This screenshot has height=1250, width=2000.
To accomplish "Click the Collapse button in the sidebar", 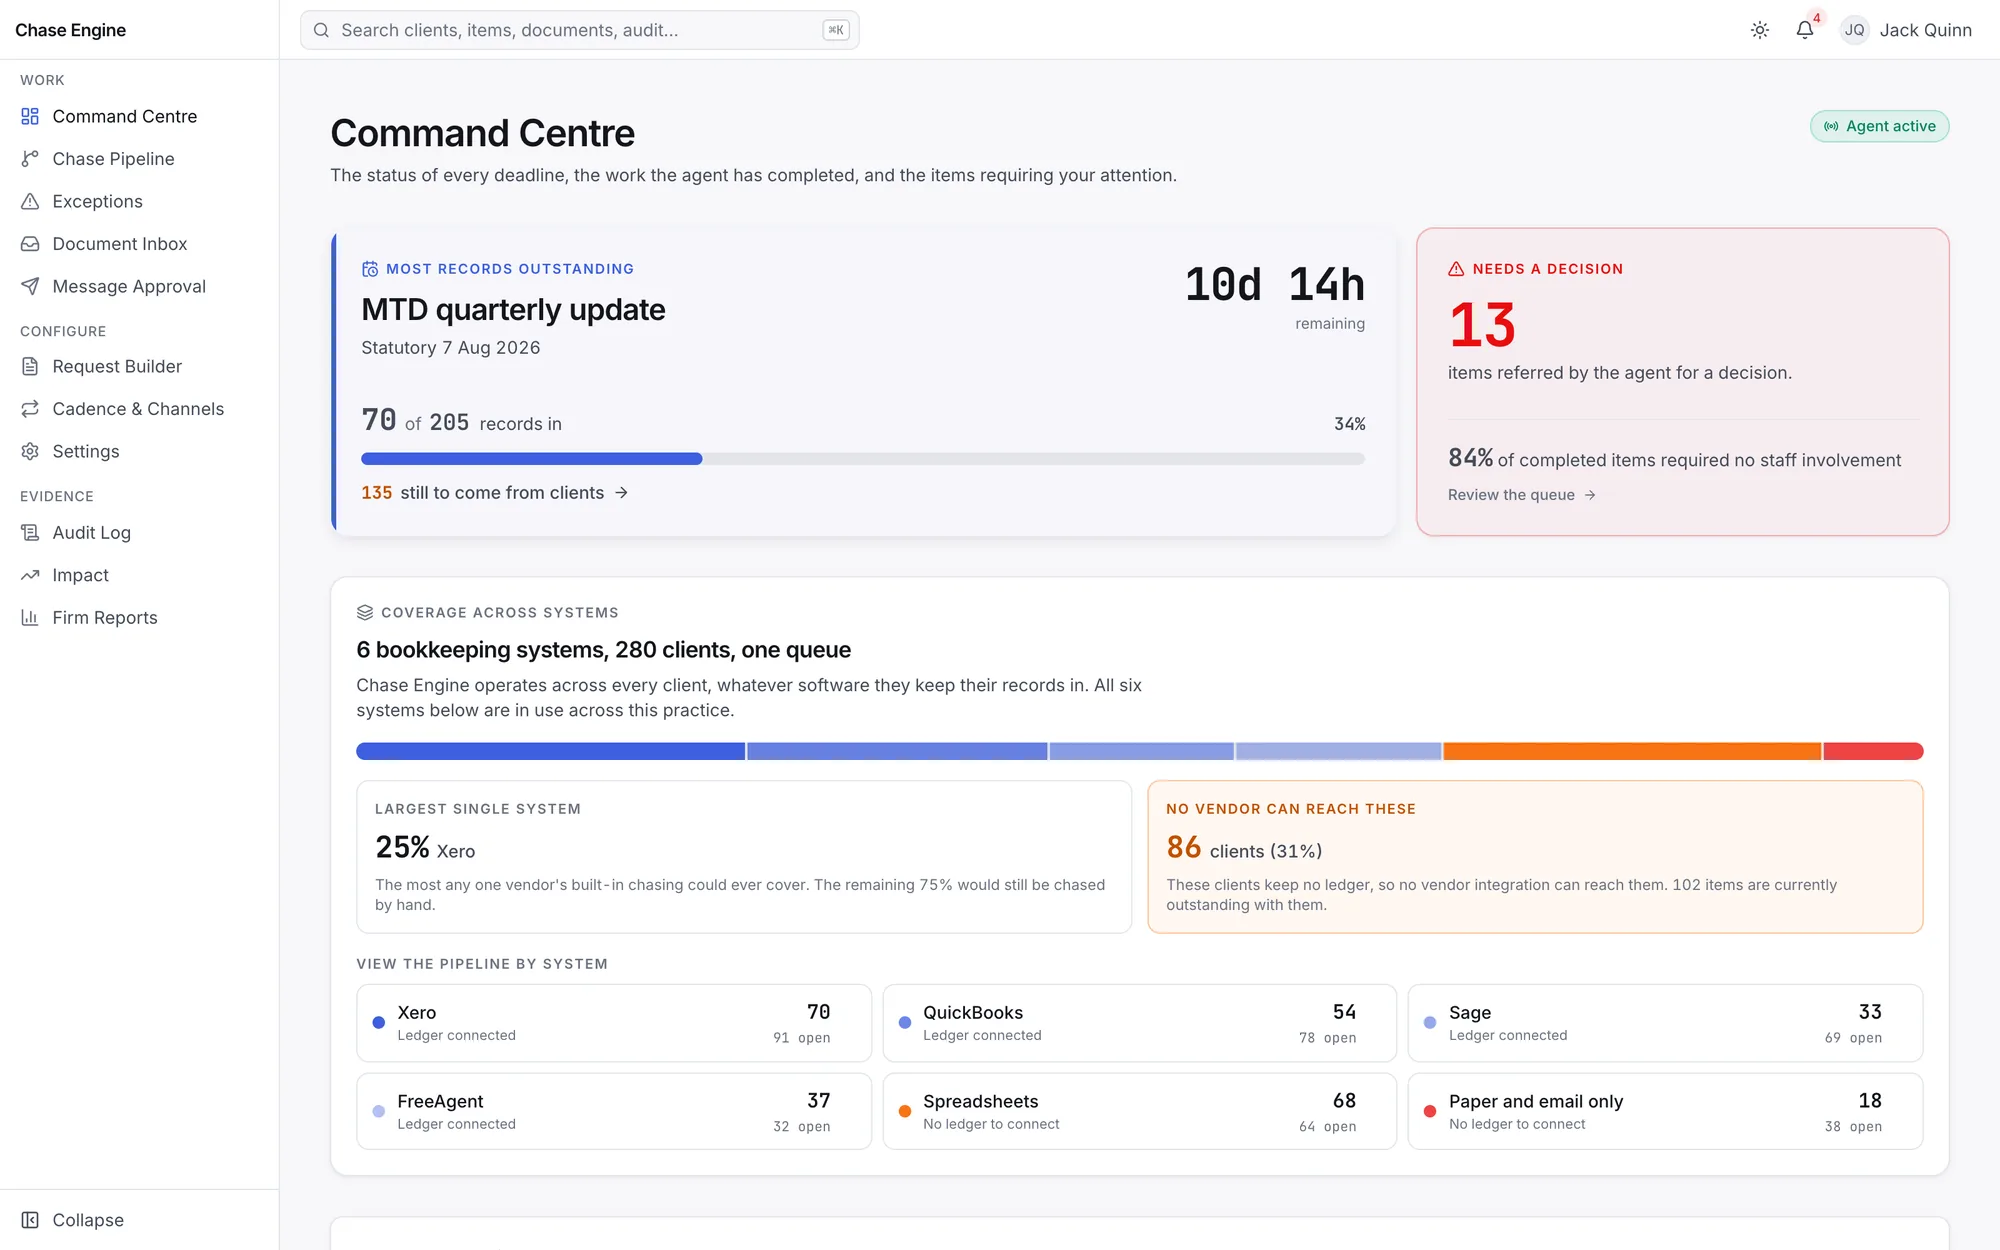I will pyautogui.click(x=139, y=1220).
